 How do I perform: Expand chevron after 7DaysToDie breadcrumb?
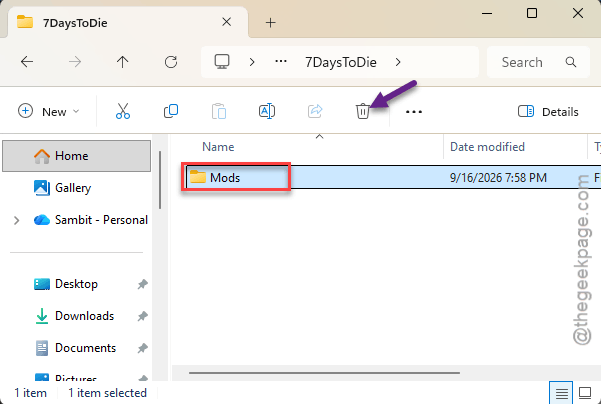(398, 62)
